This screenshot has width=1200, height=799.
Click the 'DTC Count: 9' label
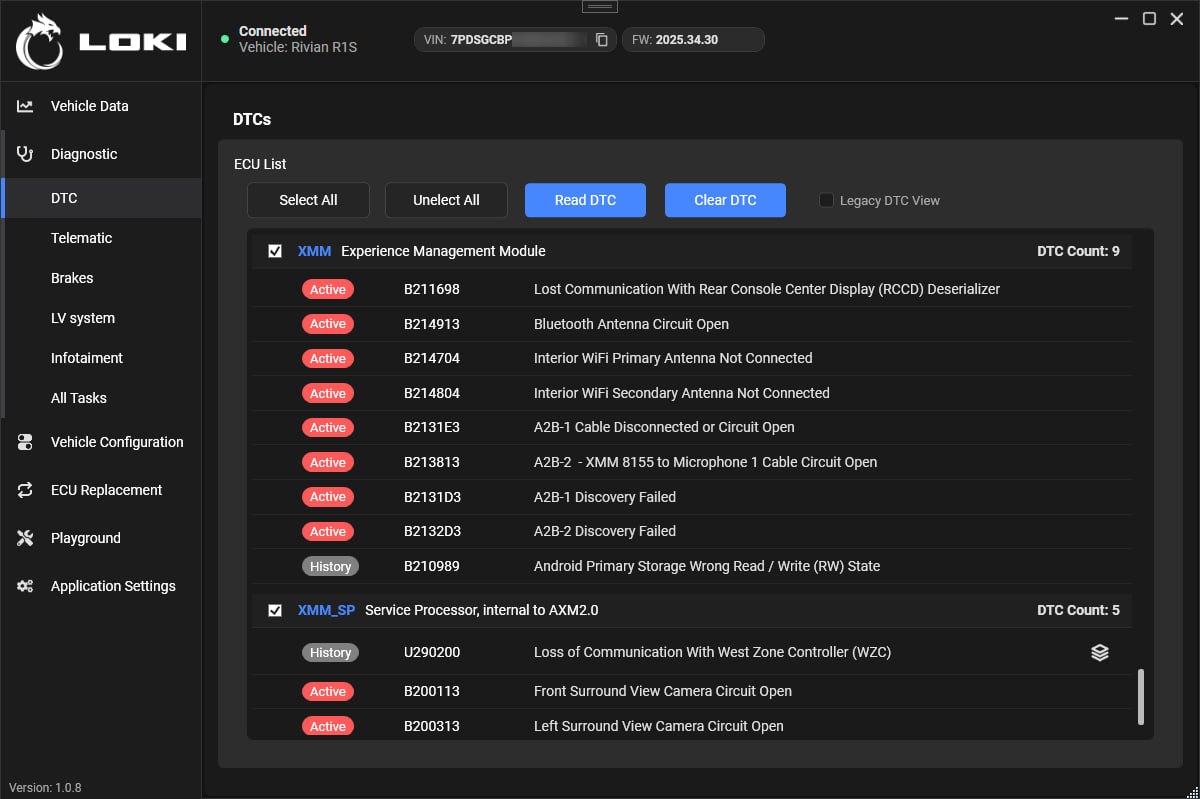[x=1078, y=251]
